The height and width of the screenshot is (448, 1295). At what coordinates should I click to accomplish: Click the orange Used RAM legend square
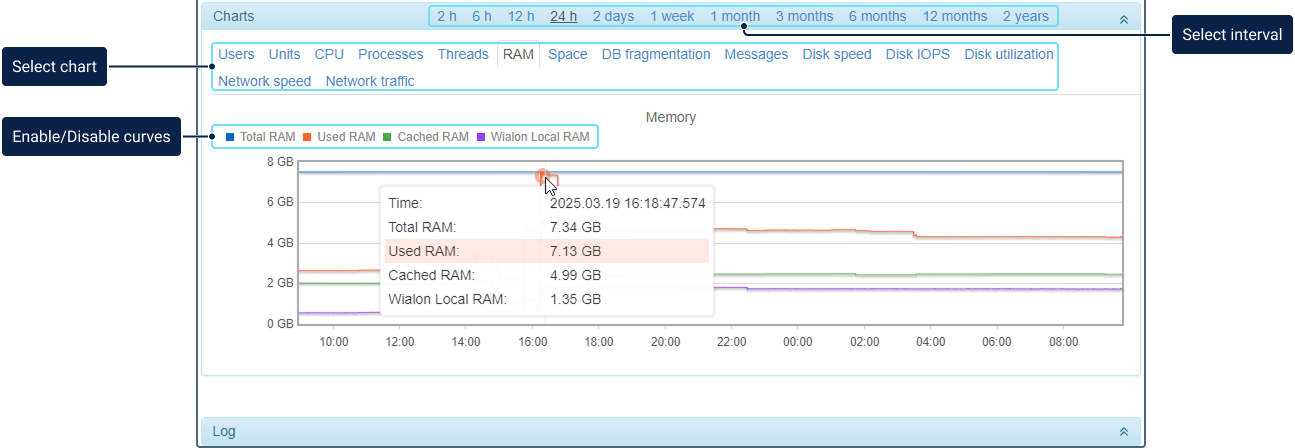pos(308,137)
